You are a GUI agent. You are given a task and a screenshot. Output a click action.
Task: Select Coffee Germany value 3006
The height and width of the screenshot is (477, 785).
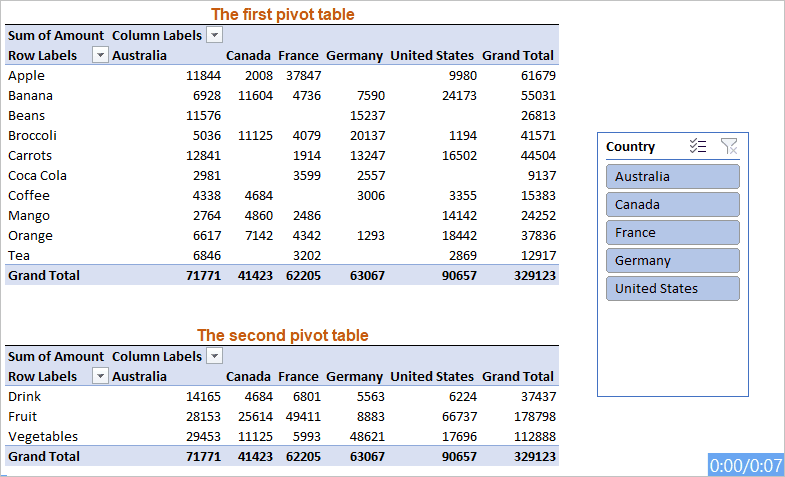coord(371,196)
